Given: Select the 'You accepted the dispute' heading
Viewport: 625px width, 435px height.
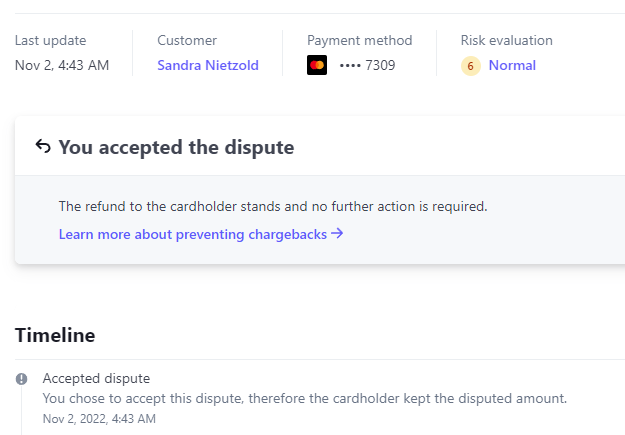Looking at the screenshot, I should click(x=176, y=148).
